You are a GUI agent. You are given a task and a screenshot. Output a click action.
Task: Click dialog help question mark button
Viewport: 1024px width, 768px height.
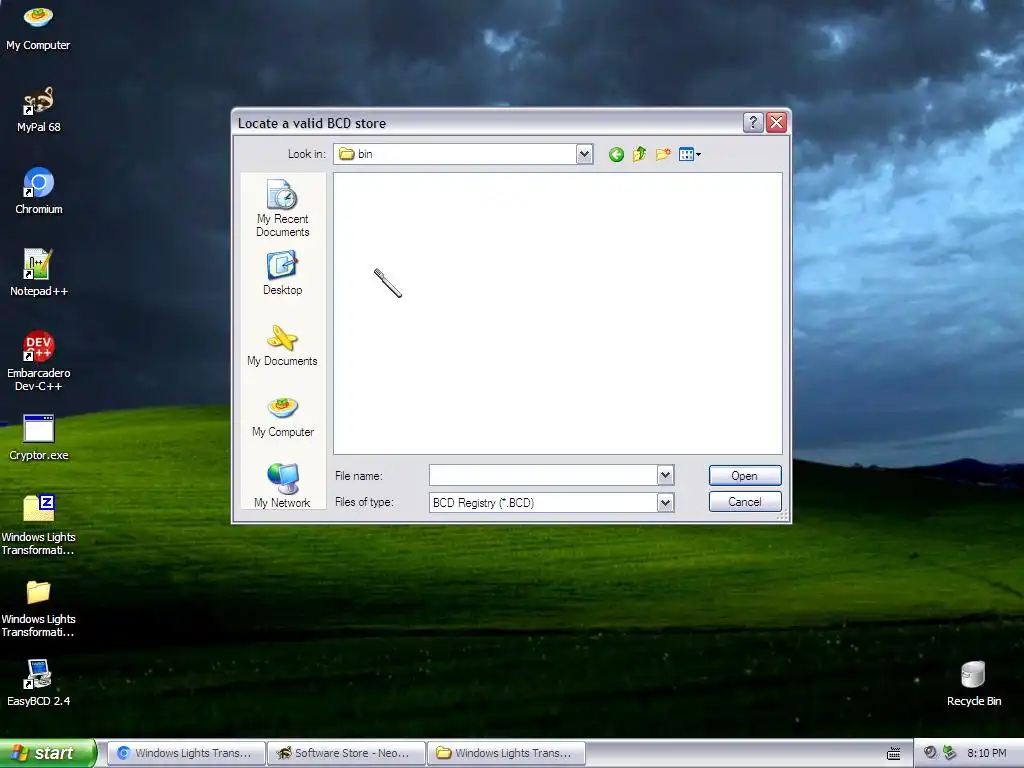tap(753, 122)
